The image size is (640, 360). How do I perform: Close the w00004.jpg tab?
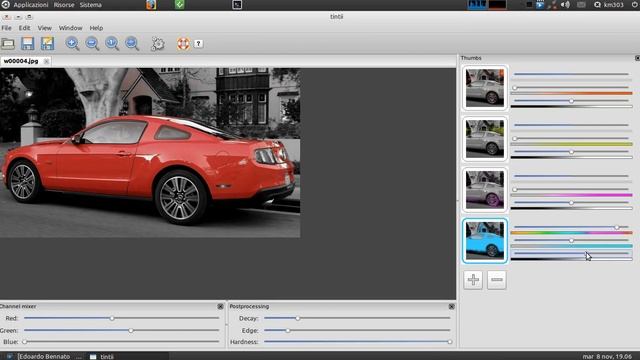click(x=46, y=61)
